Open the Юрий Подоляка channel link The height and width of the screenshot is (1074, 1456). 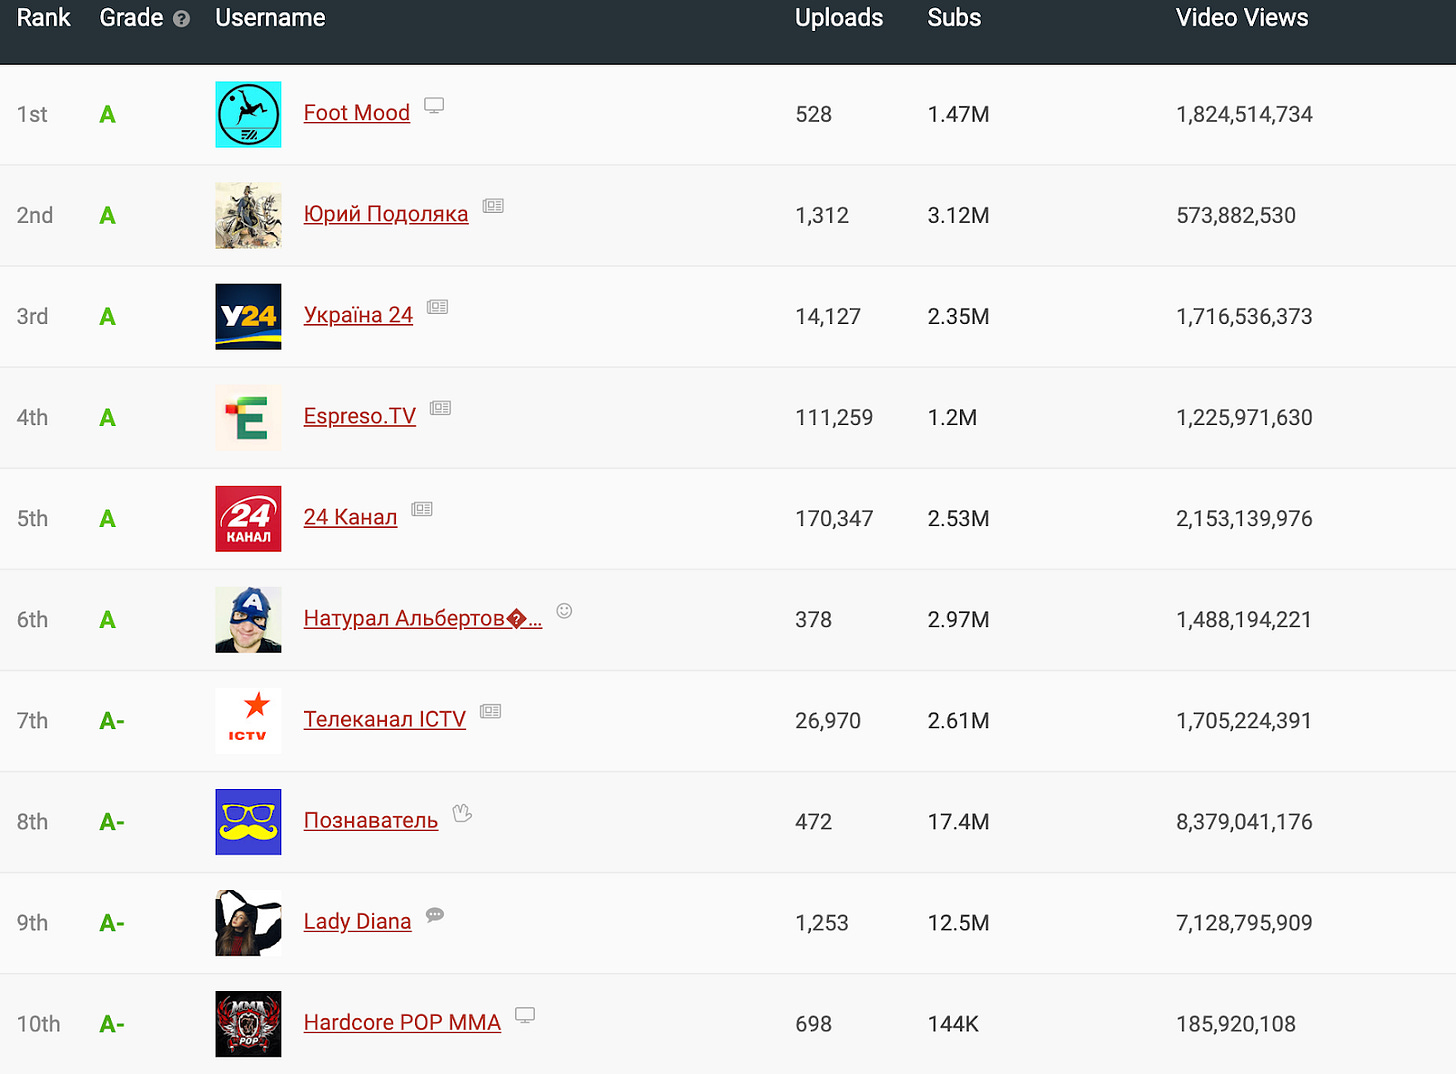pyautogui.click(x=386, y=214)
